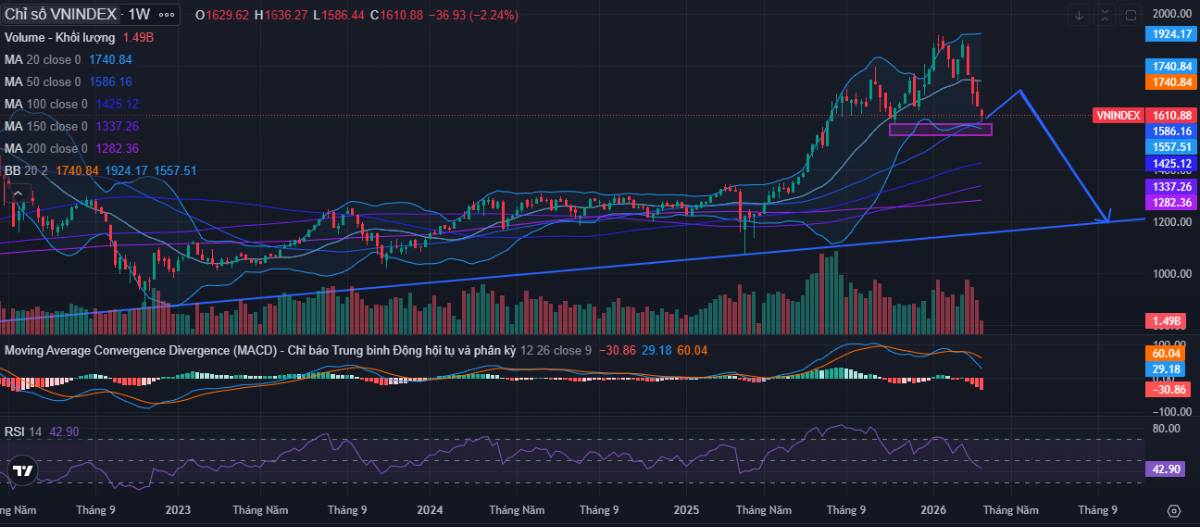Click the orange 1740.84 price label

pyautogui.click(x=1172, y=82)
